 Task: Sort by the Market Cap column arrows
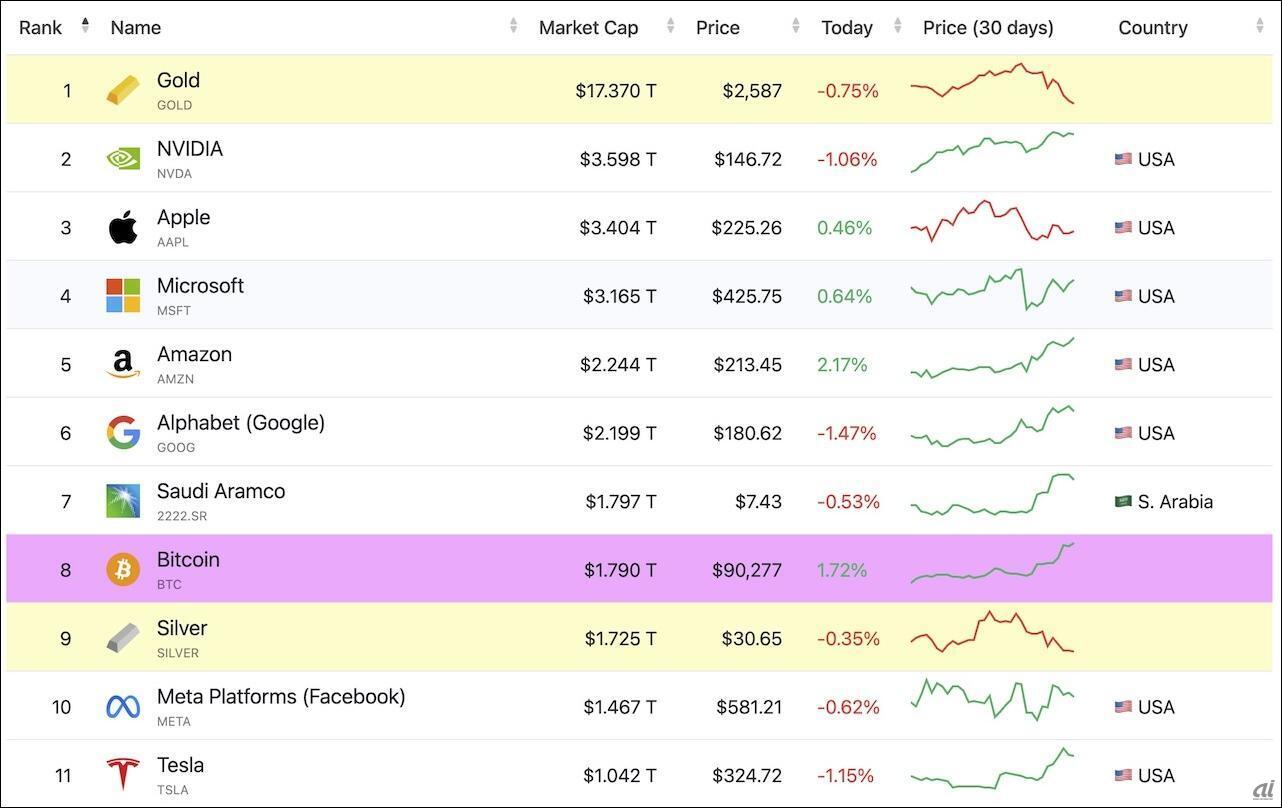[671, 26]
